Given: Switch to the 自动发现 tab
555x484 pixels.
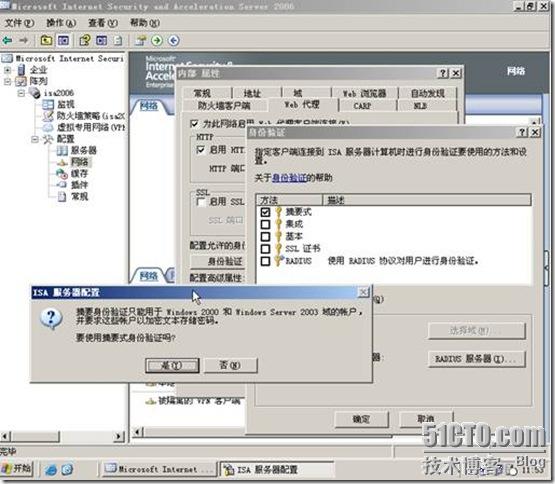Looking at the screenshot, I should [x=428, y=93].
